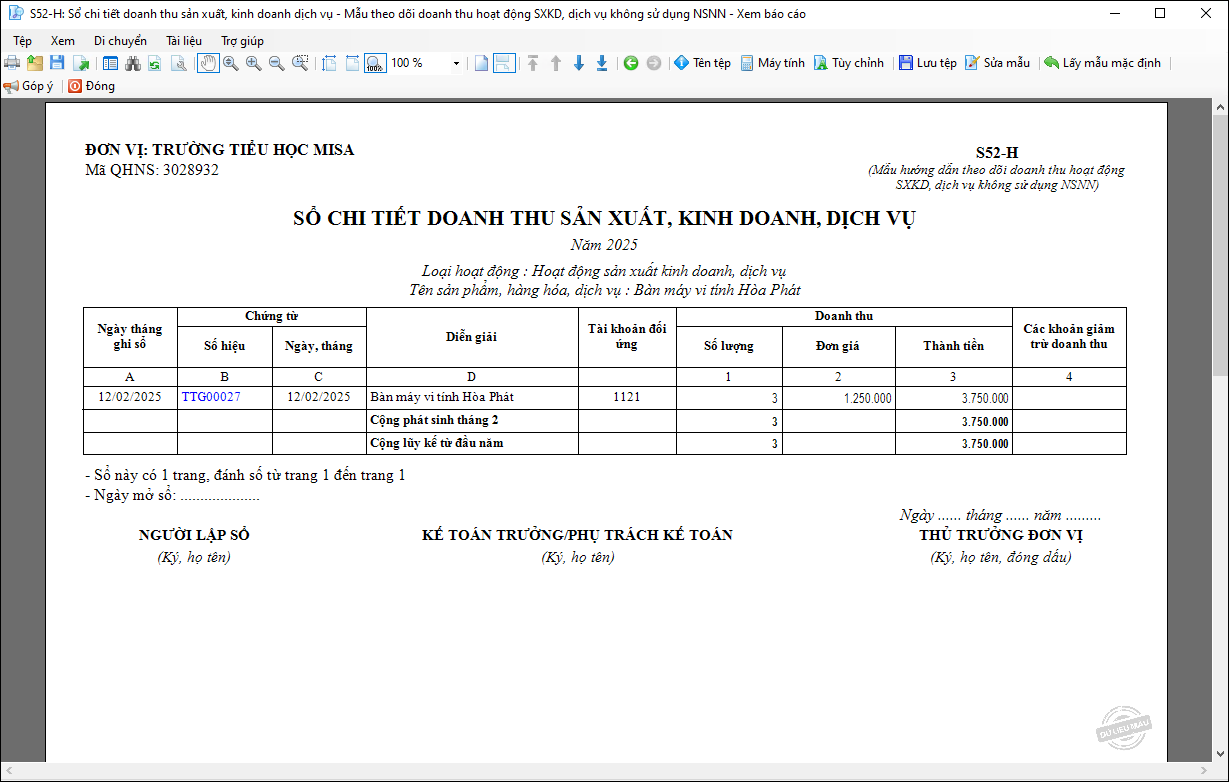Click the Zoom in icon
Viewport: 1229px width, 782px height.
tap(254, 63)
